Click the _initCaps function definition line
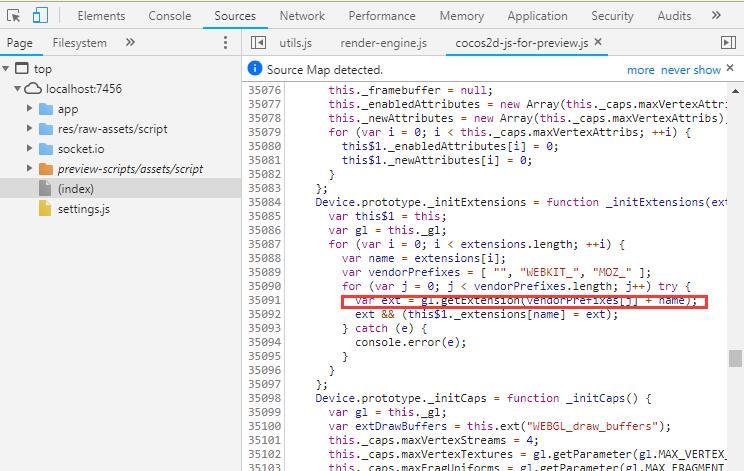The height and width of the screenshot is (471, 744). 483,398
